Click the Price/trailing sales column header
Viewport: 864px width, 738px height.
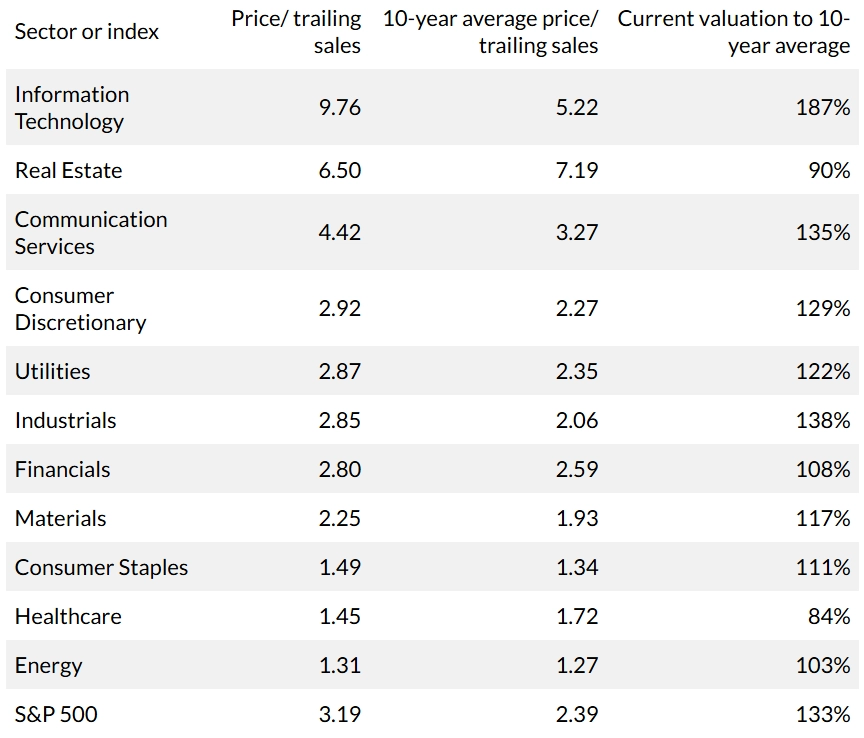(x=296, y=32)
